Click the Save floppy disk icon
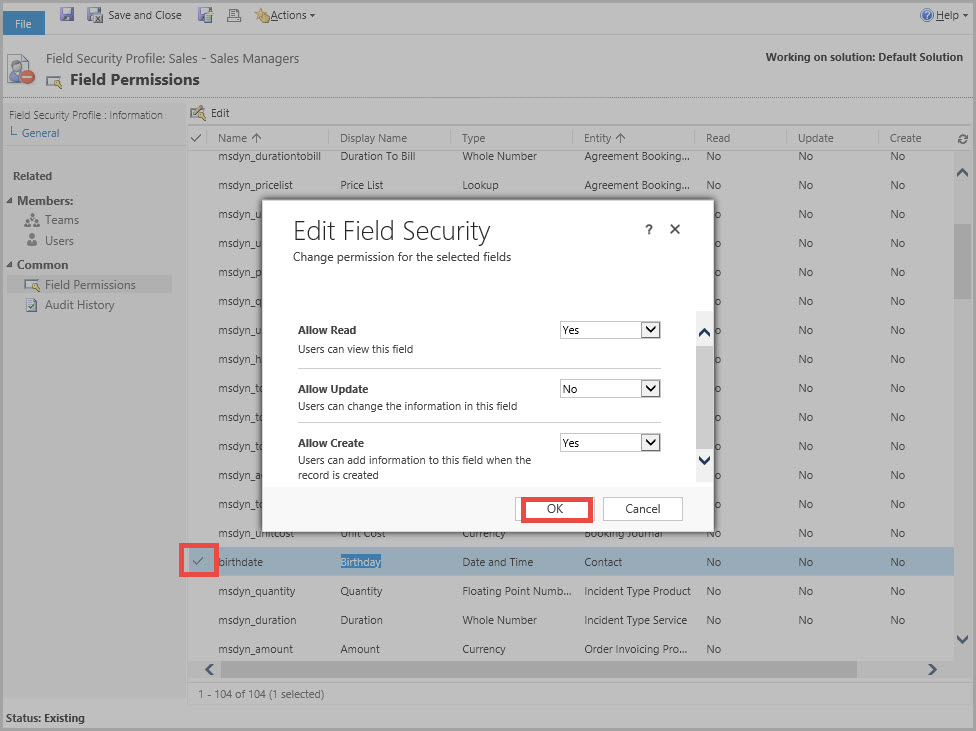This screenshot has width=976, height=731. [x=67, y=14]
